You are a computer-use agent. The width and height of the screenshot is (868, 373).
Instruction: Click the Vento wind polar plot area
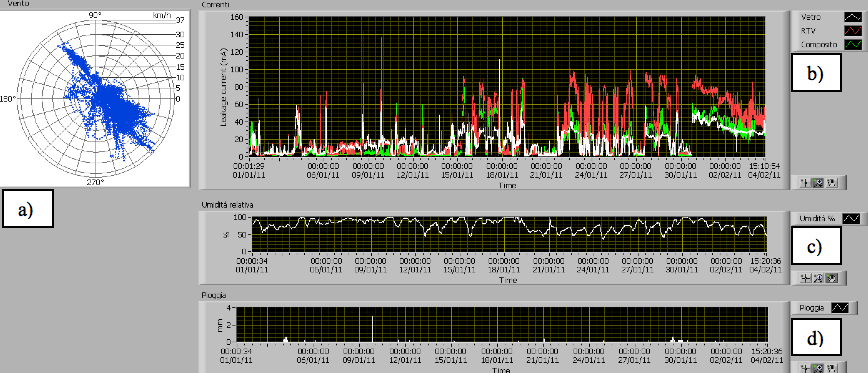pyautogui.click(x=95, y=99)
